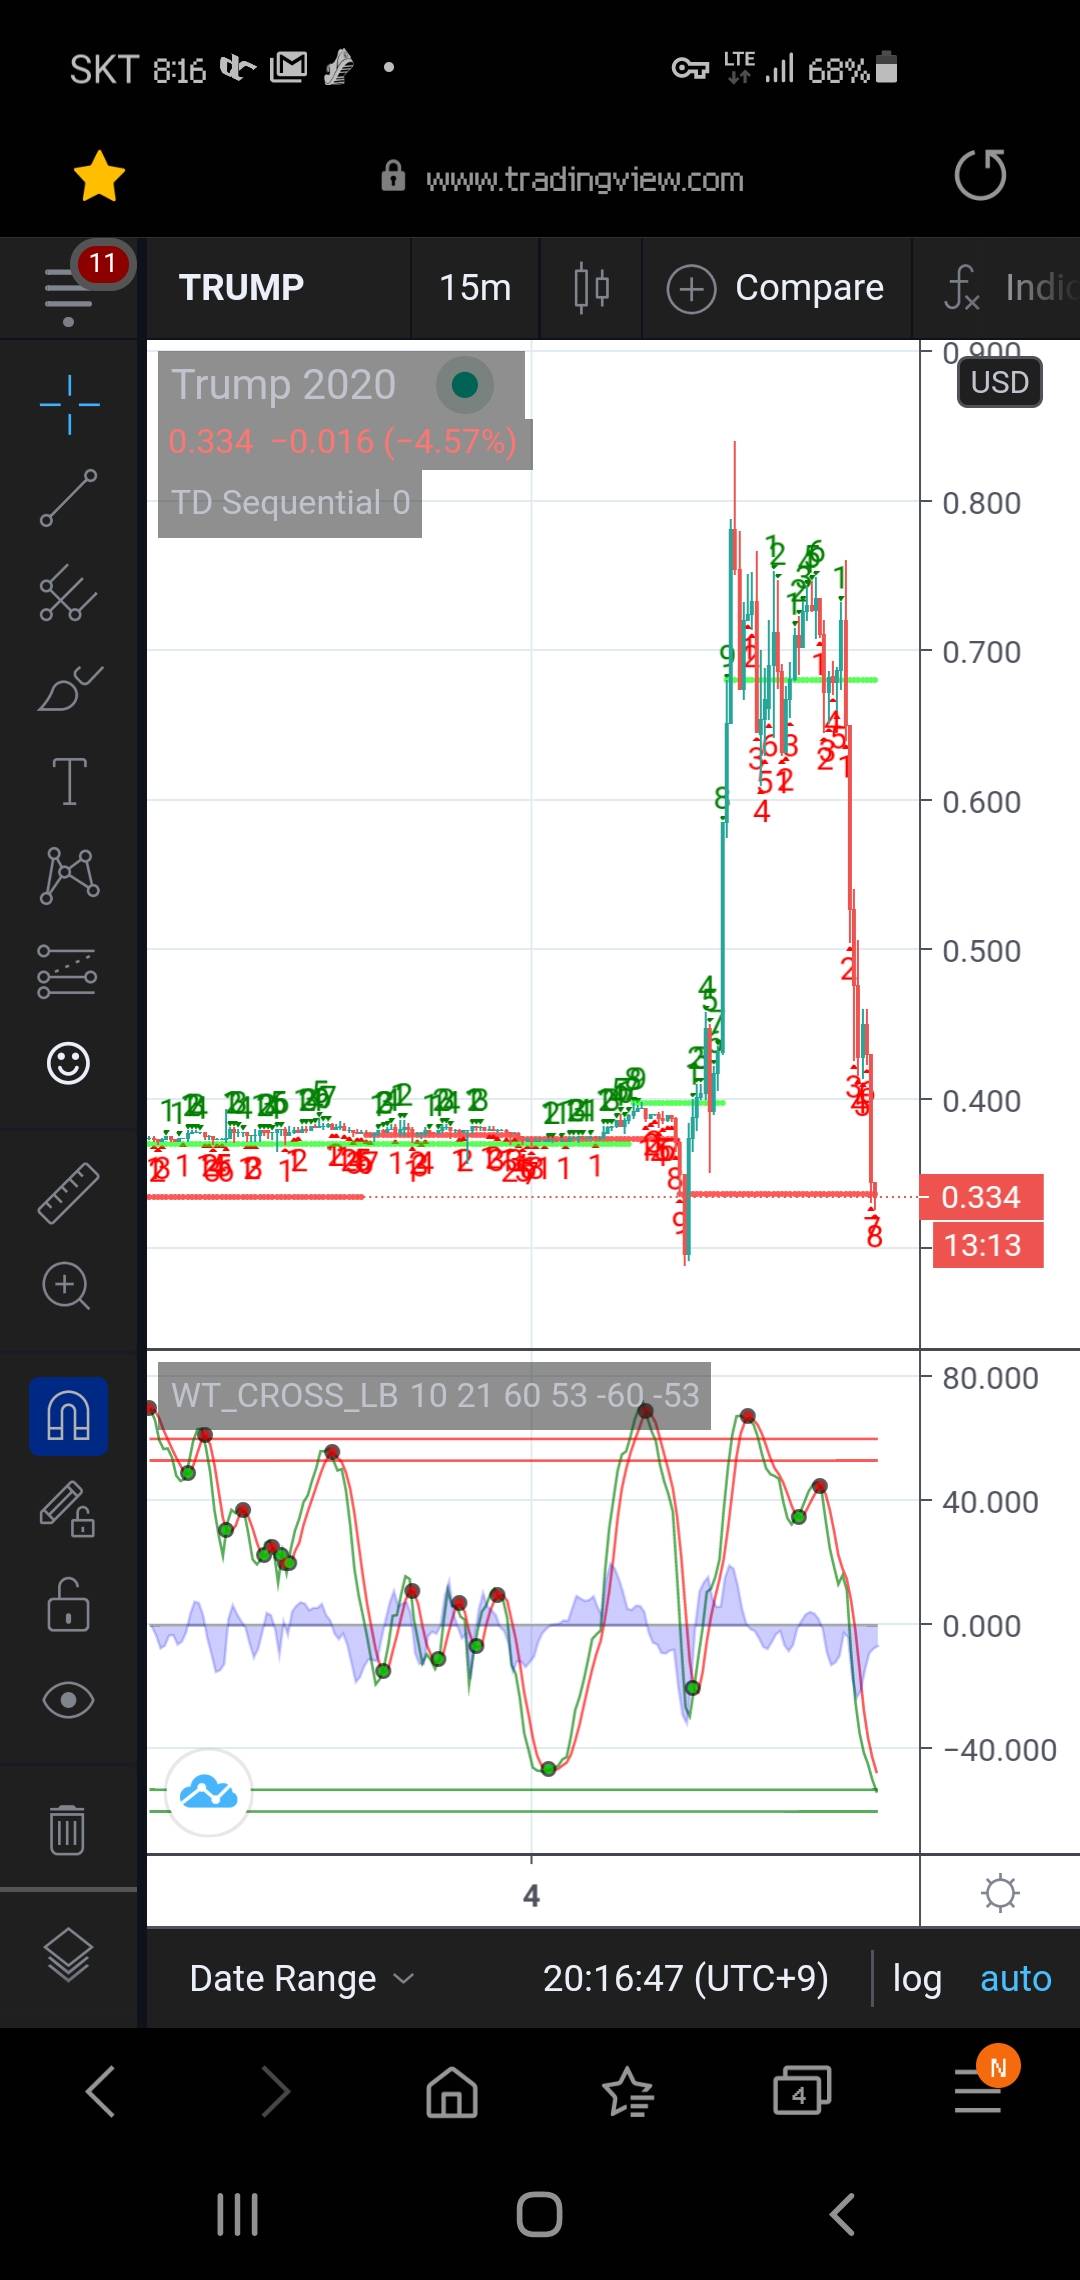Open chart settings gear icon

1000,1893
